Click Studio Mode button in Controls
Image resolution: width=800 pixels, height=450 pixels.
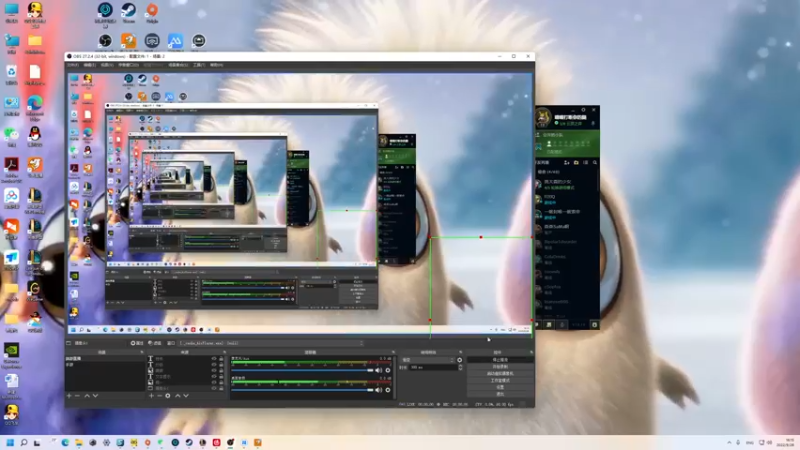coord(500,381)
